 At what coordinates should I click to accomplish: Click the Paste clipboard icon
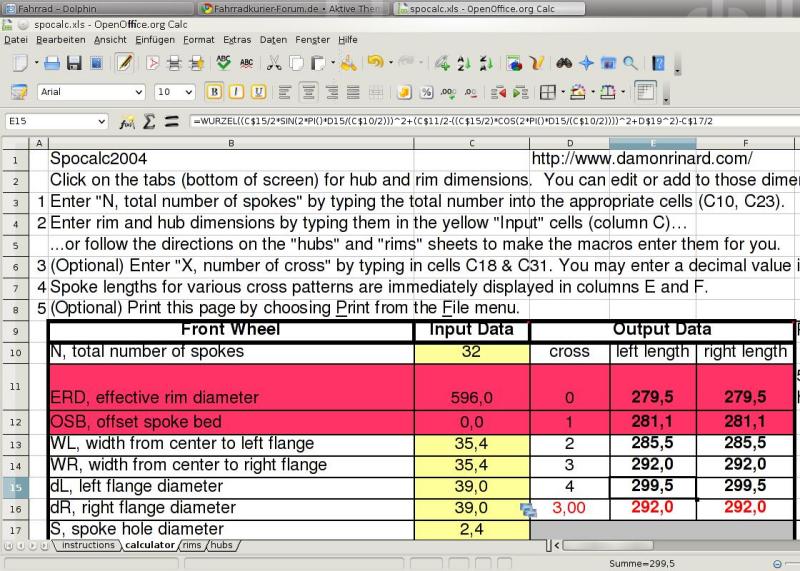(318, 63)
